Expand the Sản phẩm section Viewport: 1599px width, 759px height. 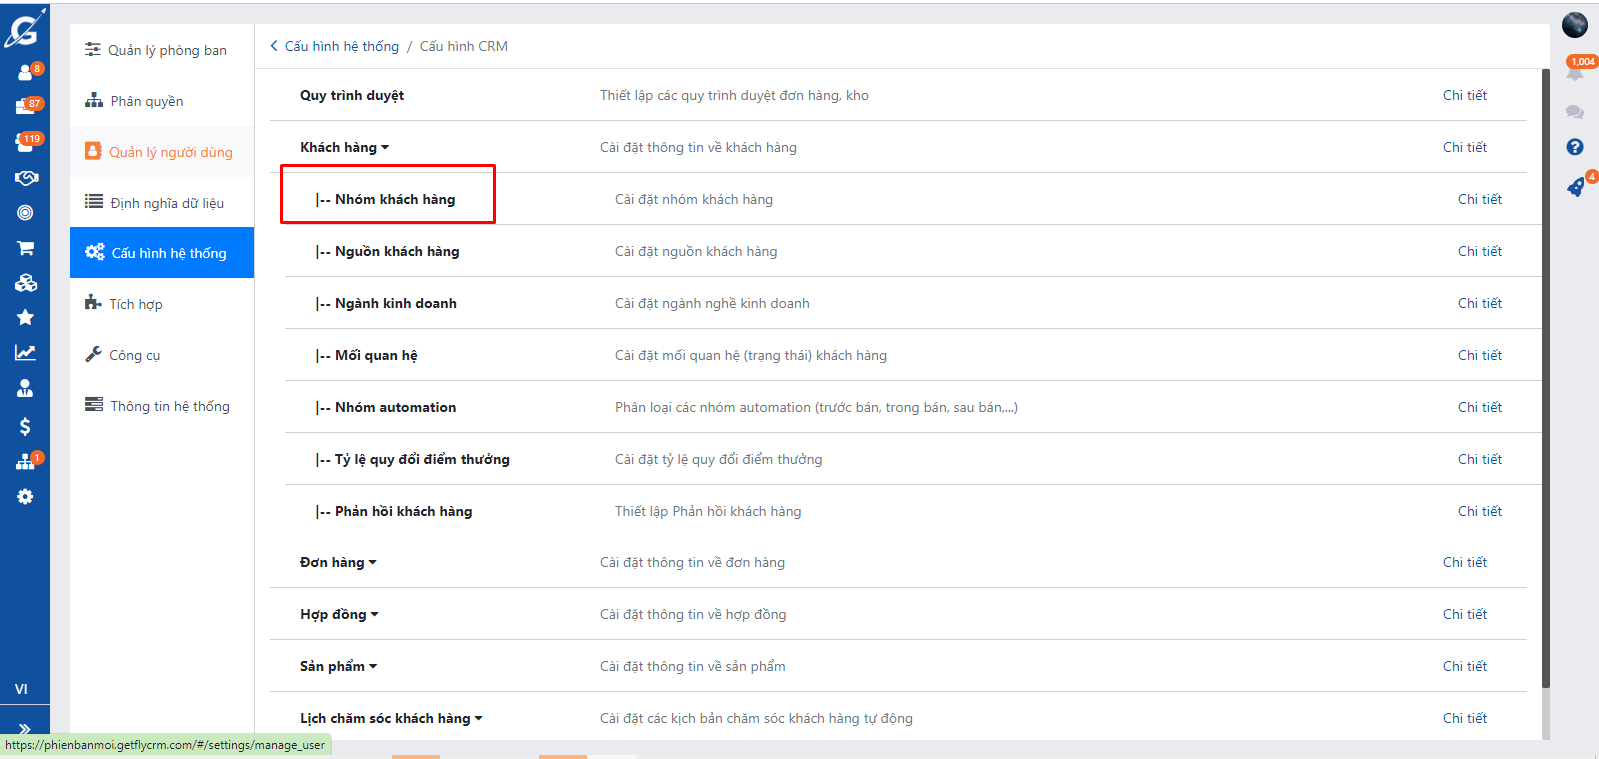pyautogui.click(x=338, y=666)
